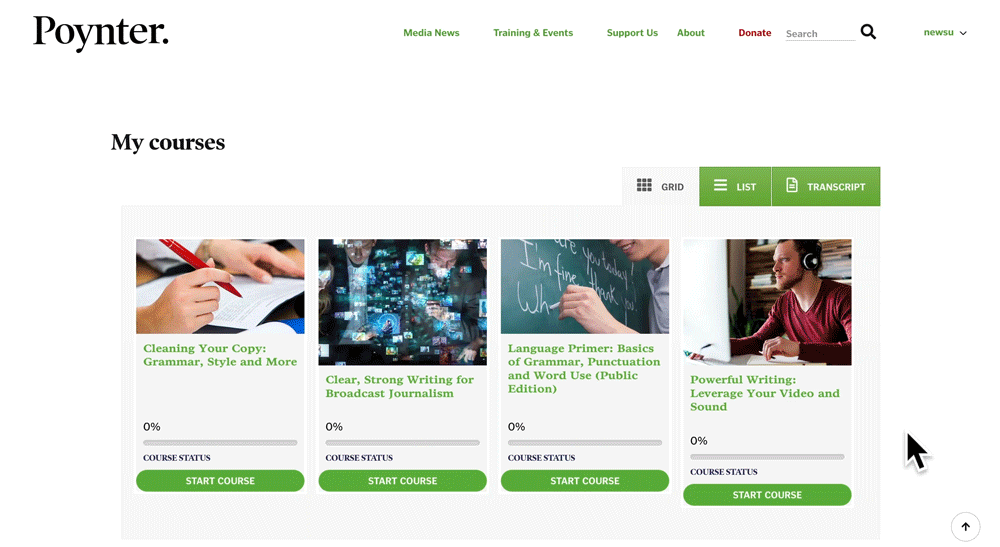Click the chalkboard Language Primer thumbnail
The image size is (1000, 547).
(585, 286)
